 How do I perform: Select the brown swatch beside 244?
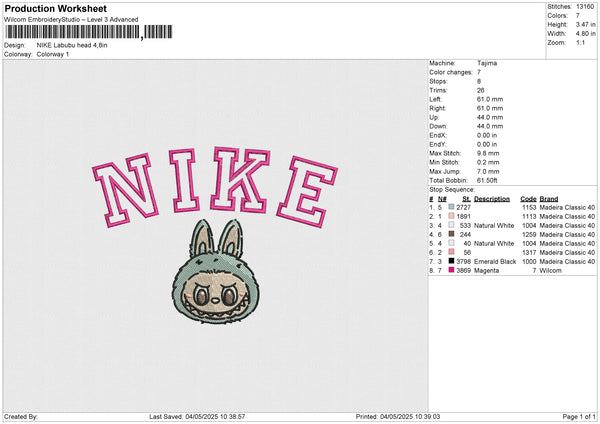coord(451,234)
